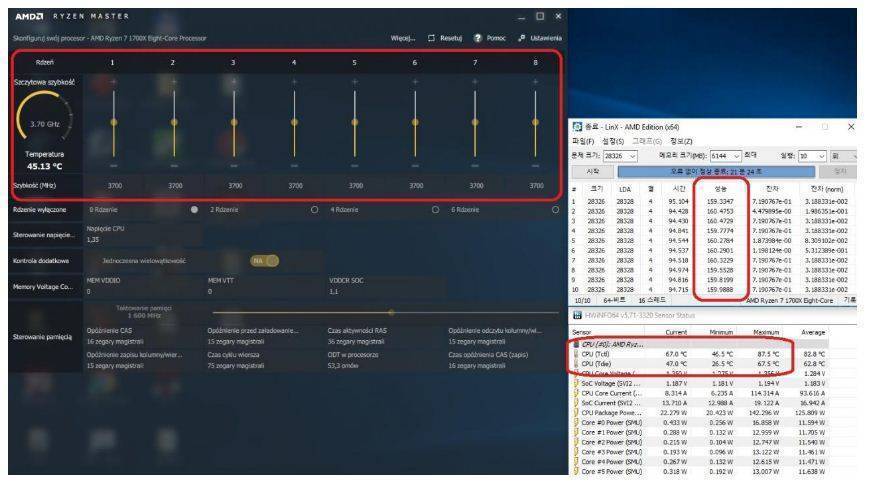This screenshot has width=872, height=491.
Task: Click the Resetuj reset icon
Action: pyautogui.click(x=431, y=38)
